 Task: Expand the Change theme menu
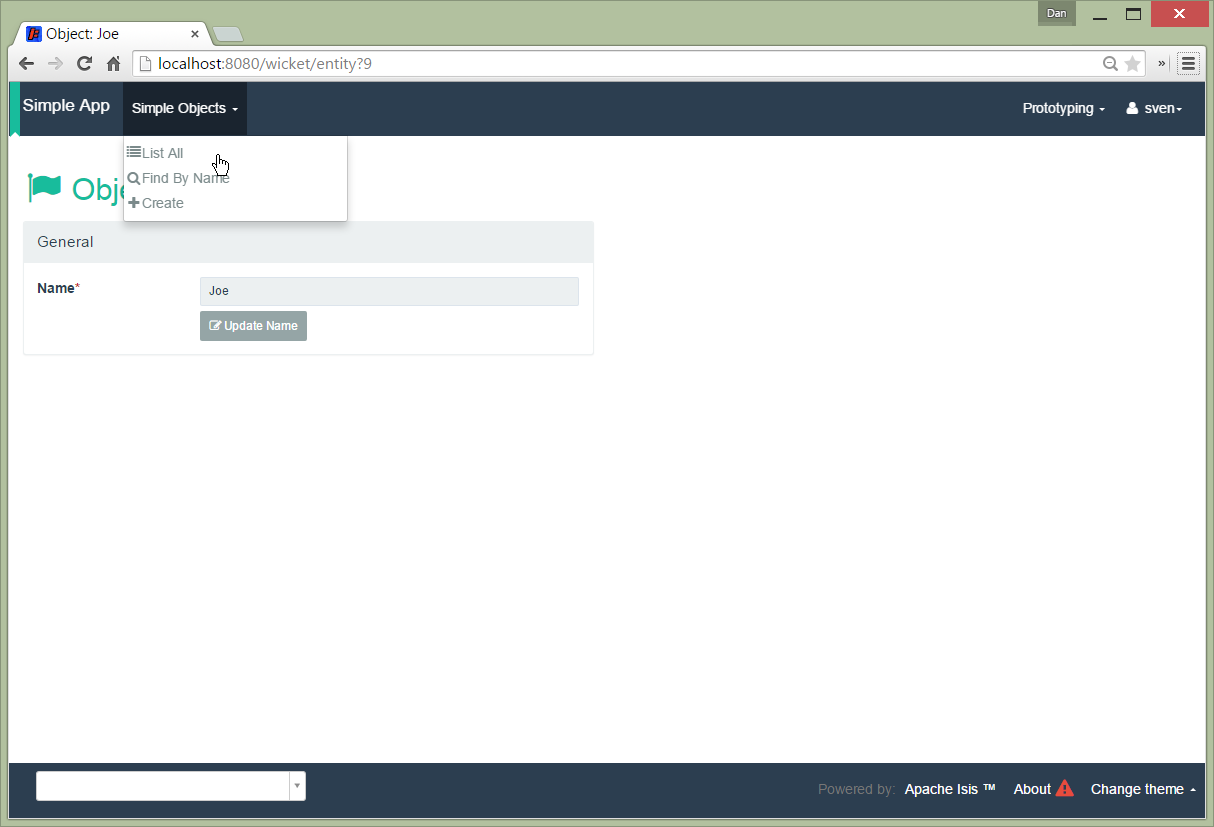1143,789
